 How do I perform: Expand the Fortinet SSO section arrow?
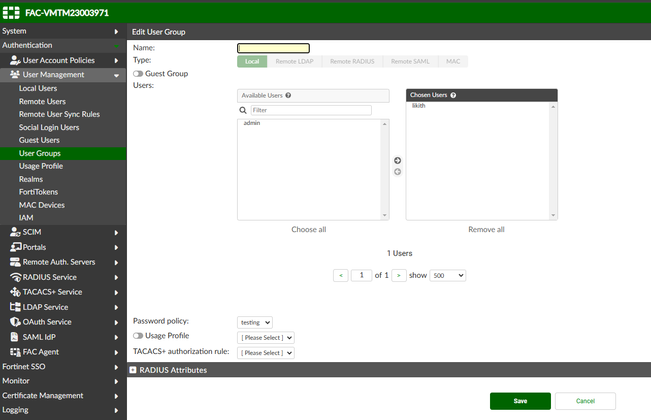[116, 367]
